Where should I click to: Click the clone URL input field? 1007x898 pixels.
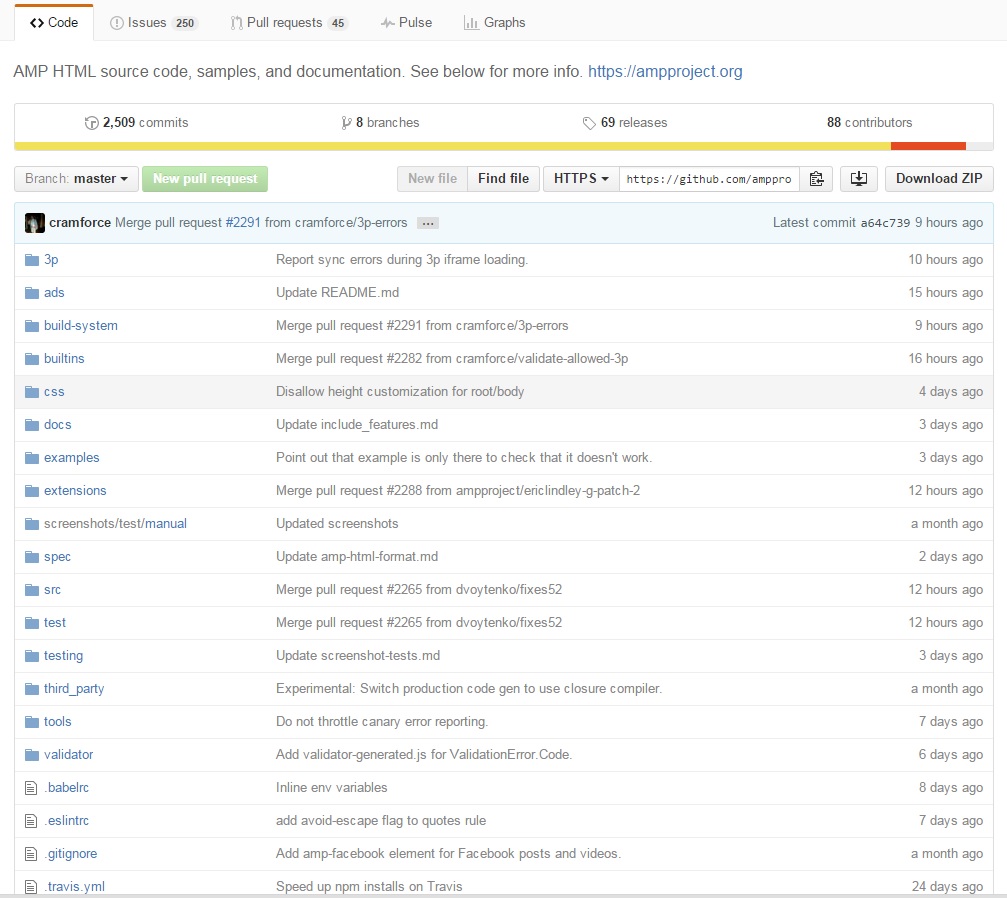(710, 179)
